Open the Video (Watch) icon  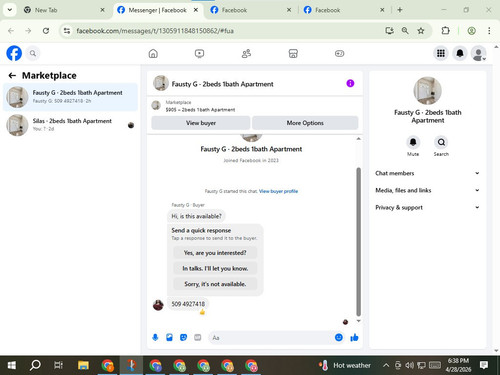(199, 53)
